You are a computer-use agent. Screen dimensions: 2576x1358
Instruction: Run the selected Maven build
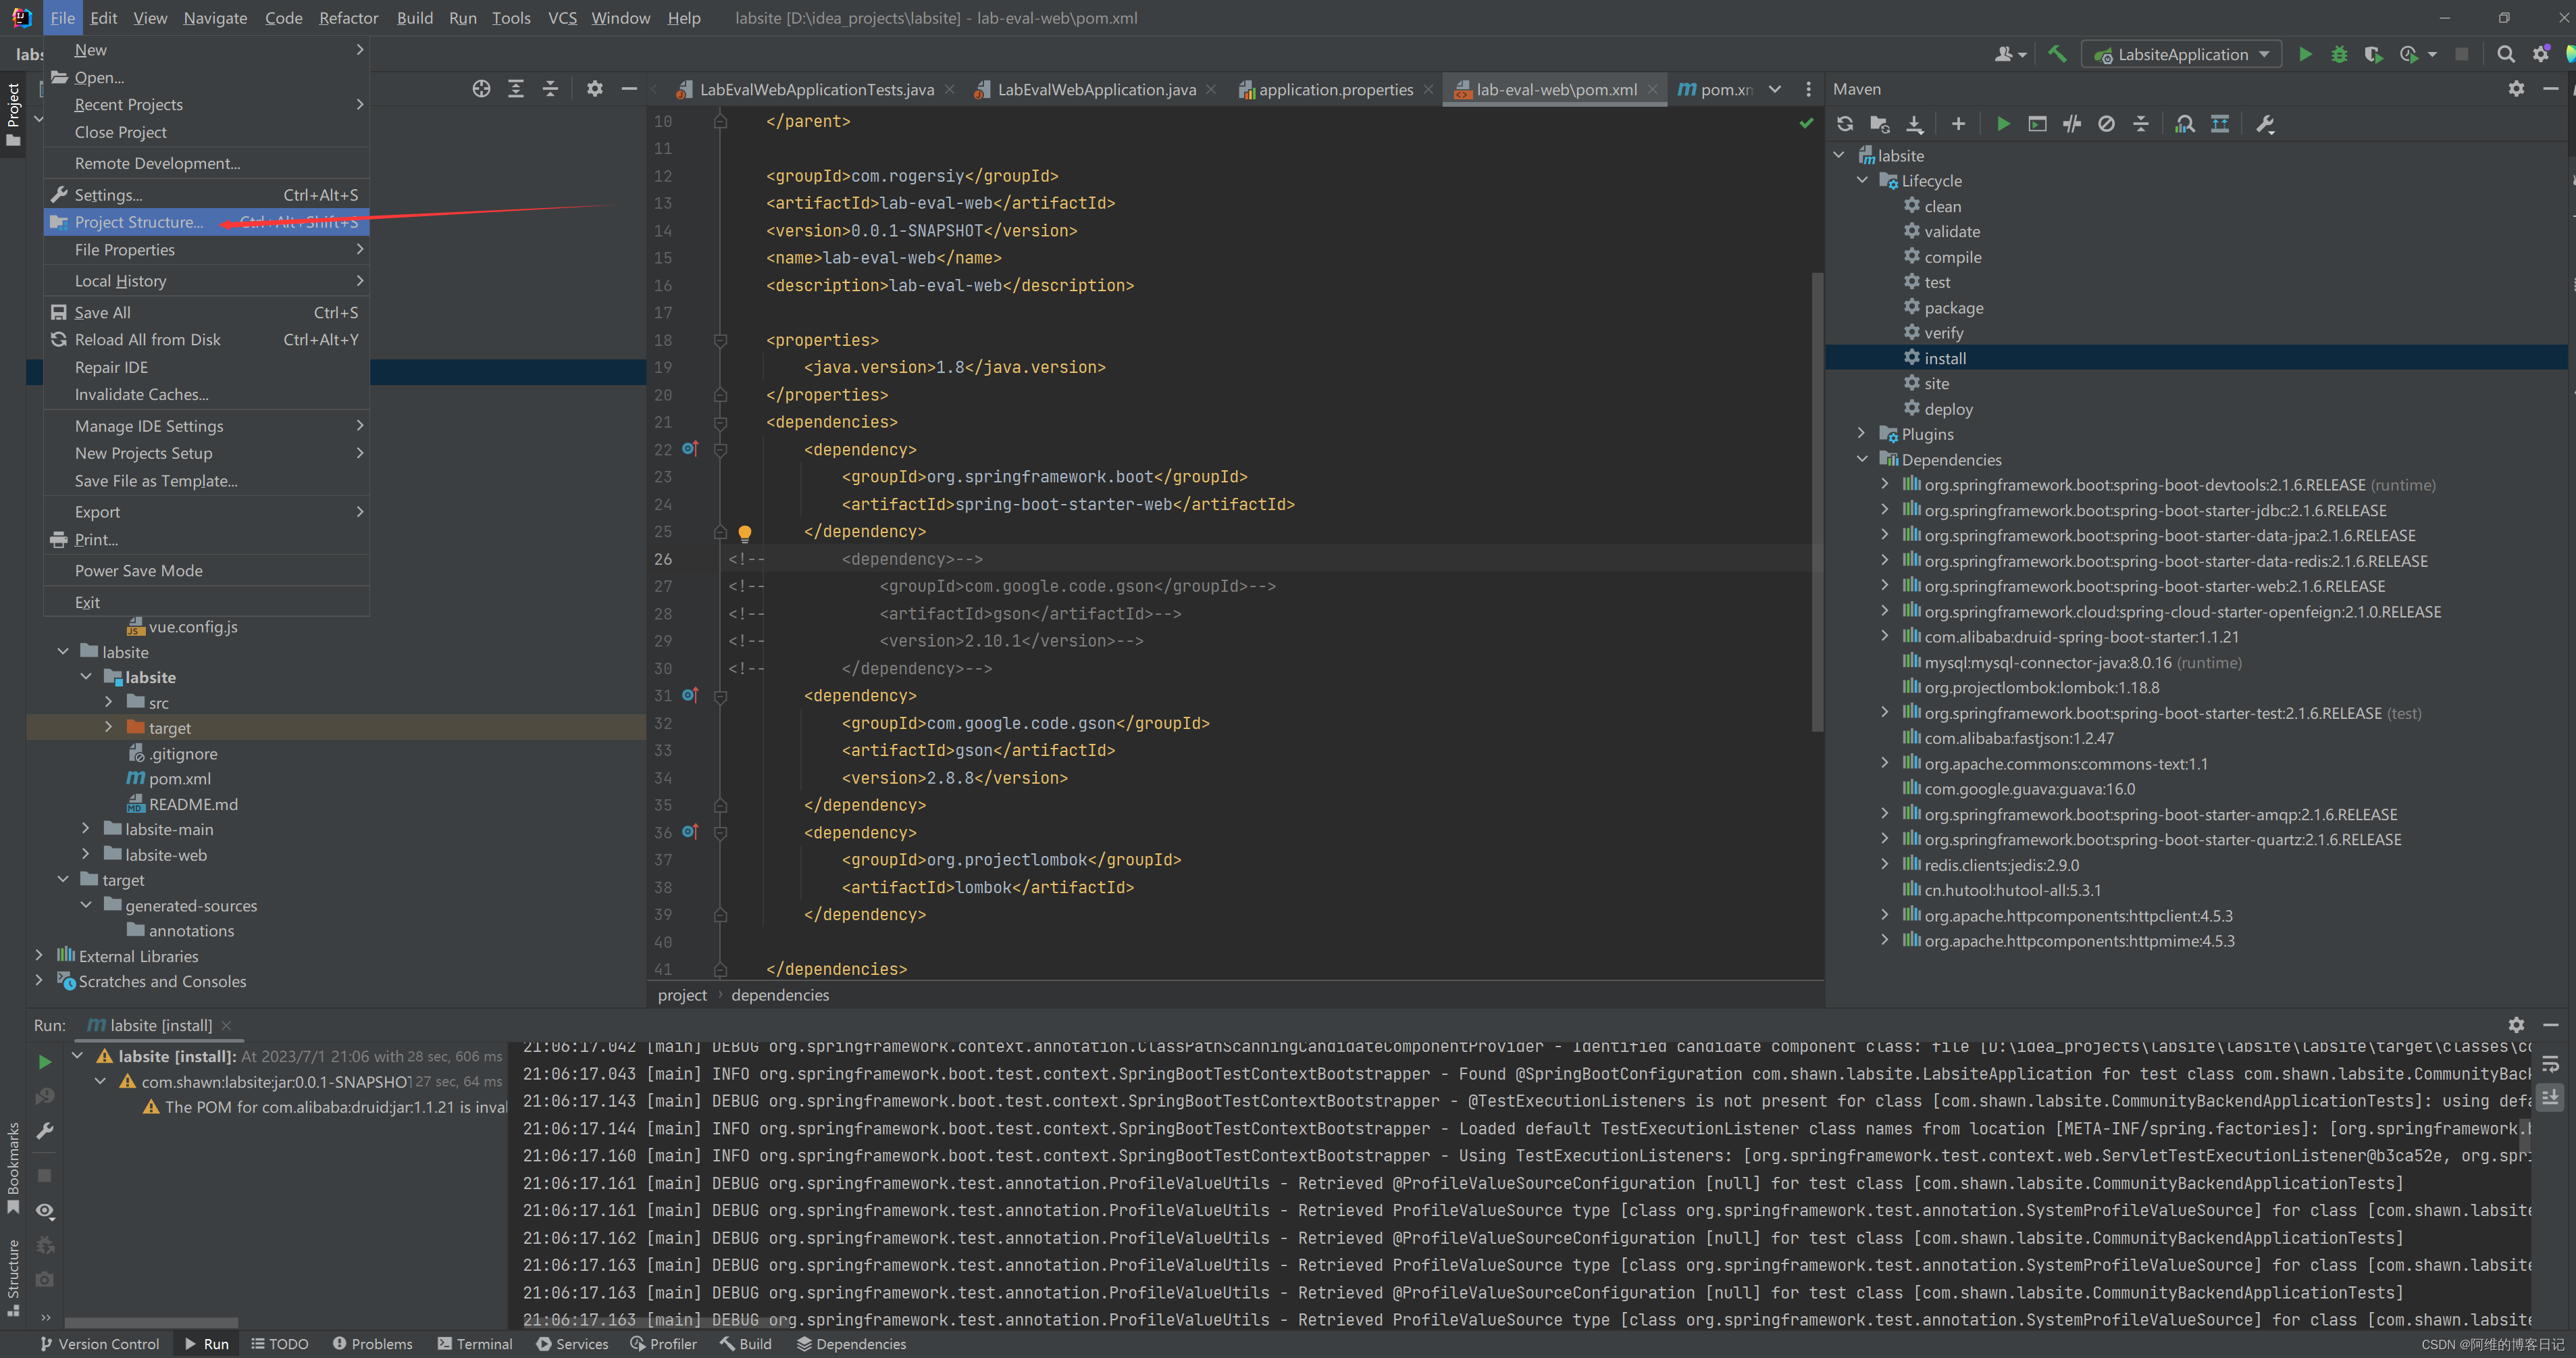2003,124
